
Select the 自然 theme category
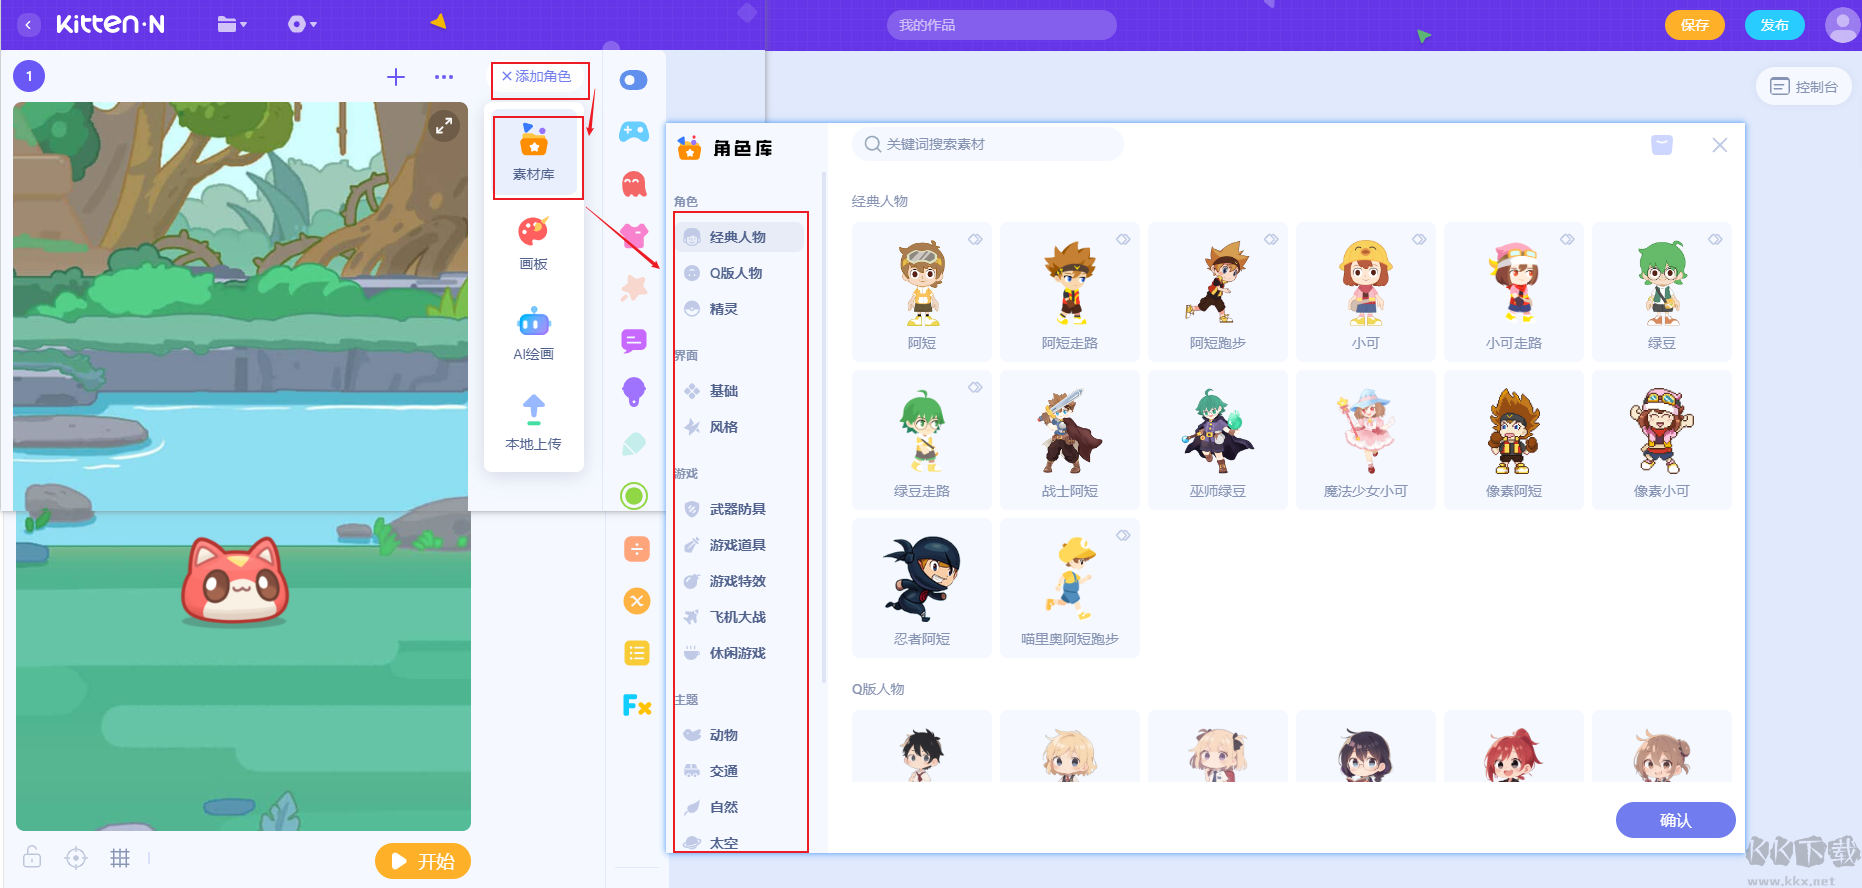740,807
